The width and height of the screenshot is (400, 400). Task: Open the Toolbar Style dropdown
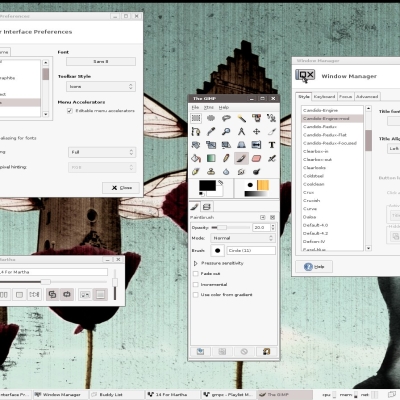pos(101,87)
